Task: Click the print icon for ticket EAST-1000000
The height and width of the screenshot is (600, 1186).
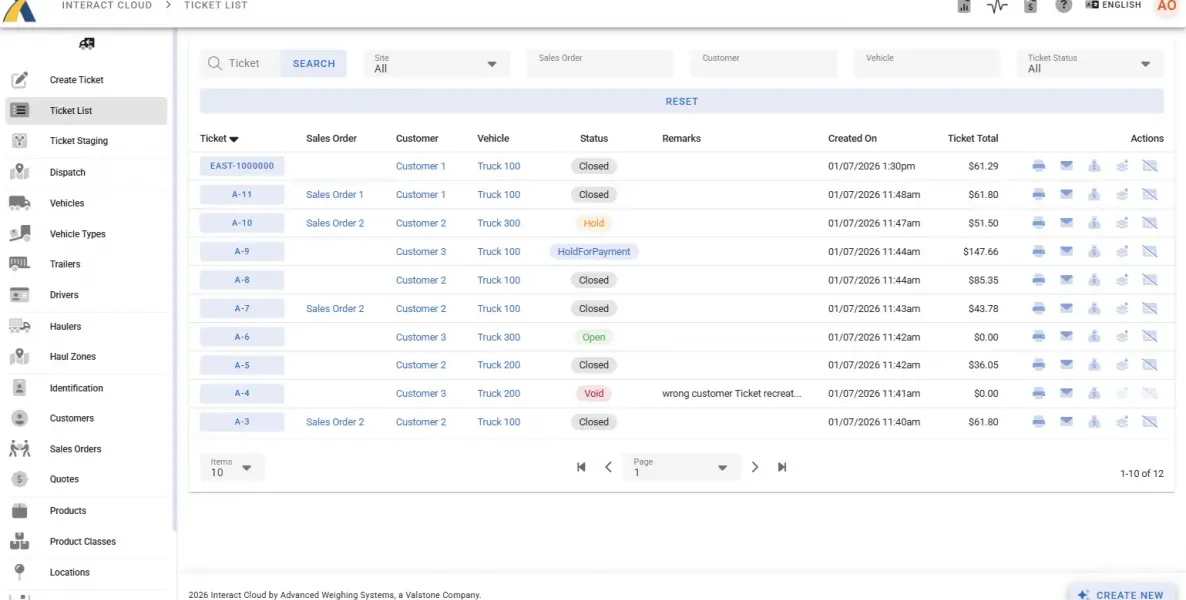Action: [1038, 166]
